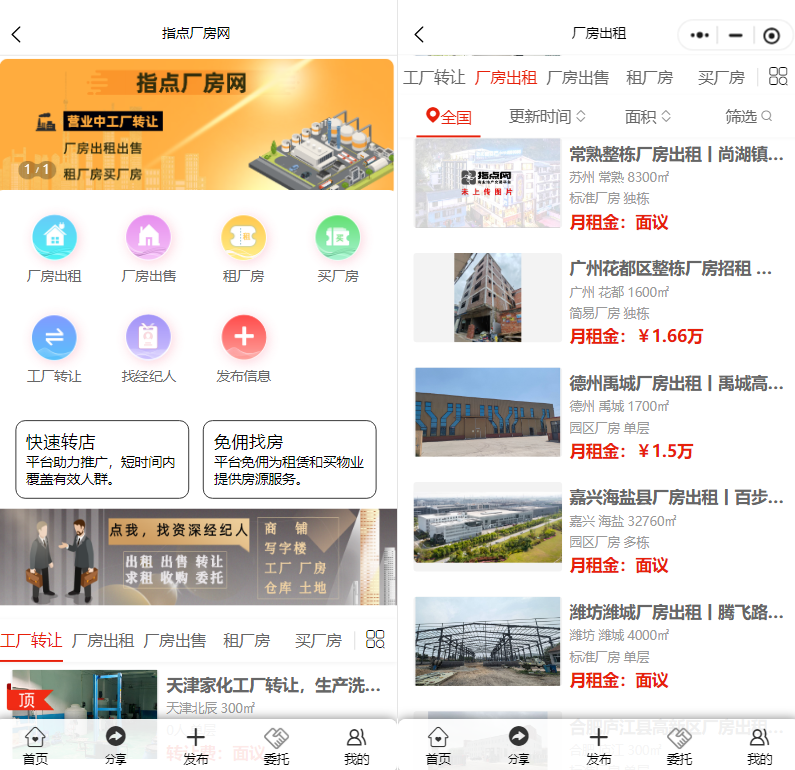The width and height of the screenshot is (795, 770).
Task: Select the yellow 租厂房 icon
Action: coord(243,237)
